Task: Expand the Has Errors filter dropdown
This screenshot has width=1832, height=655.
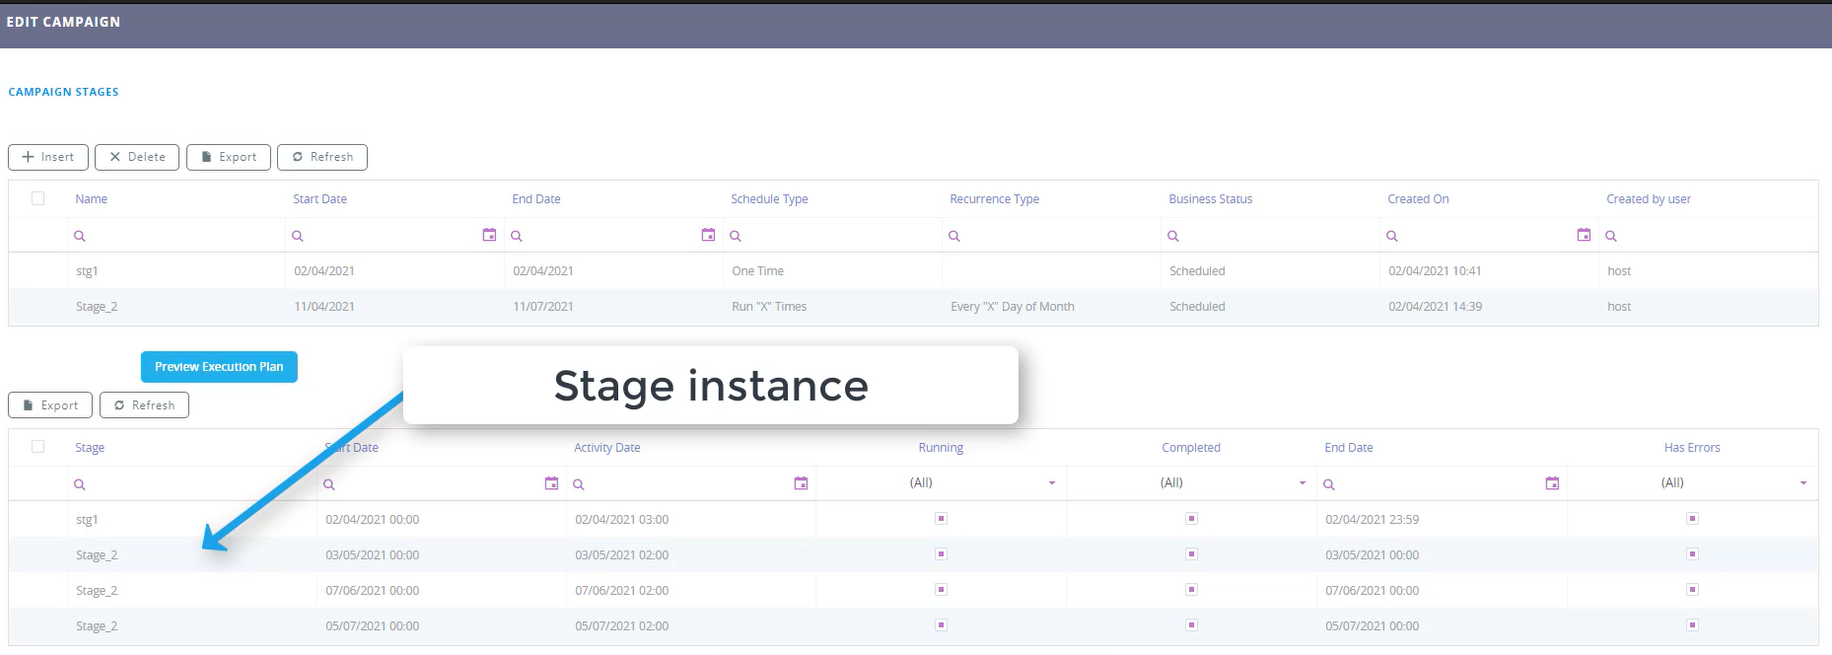Action: (x=1802, y=483)
